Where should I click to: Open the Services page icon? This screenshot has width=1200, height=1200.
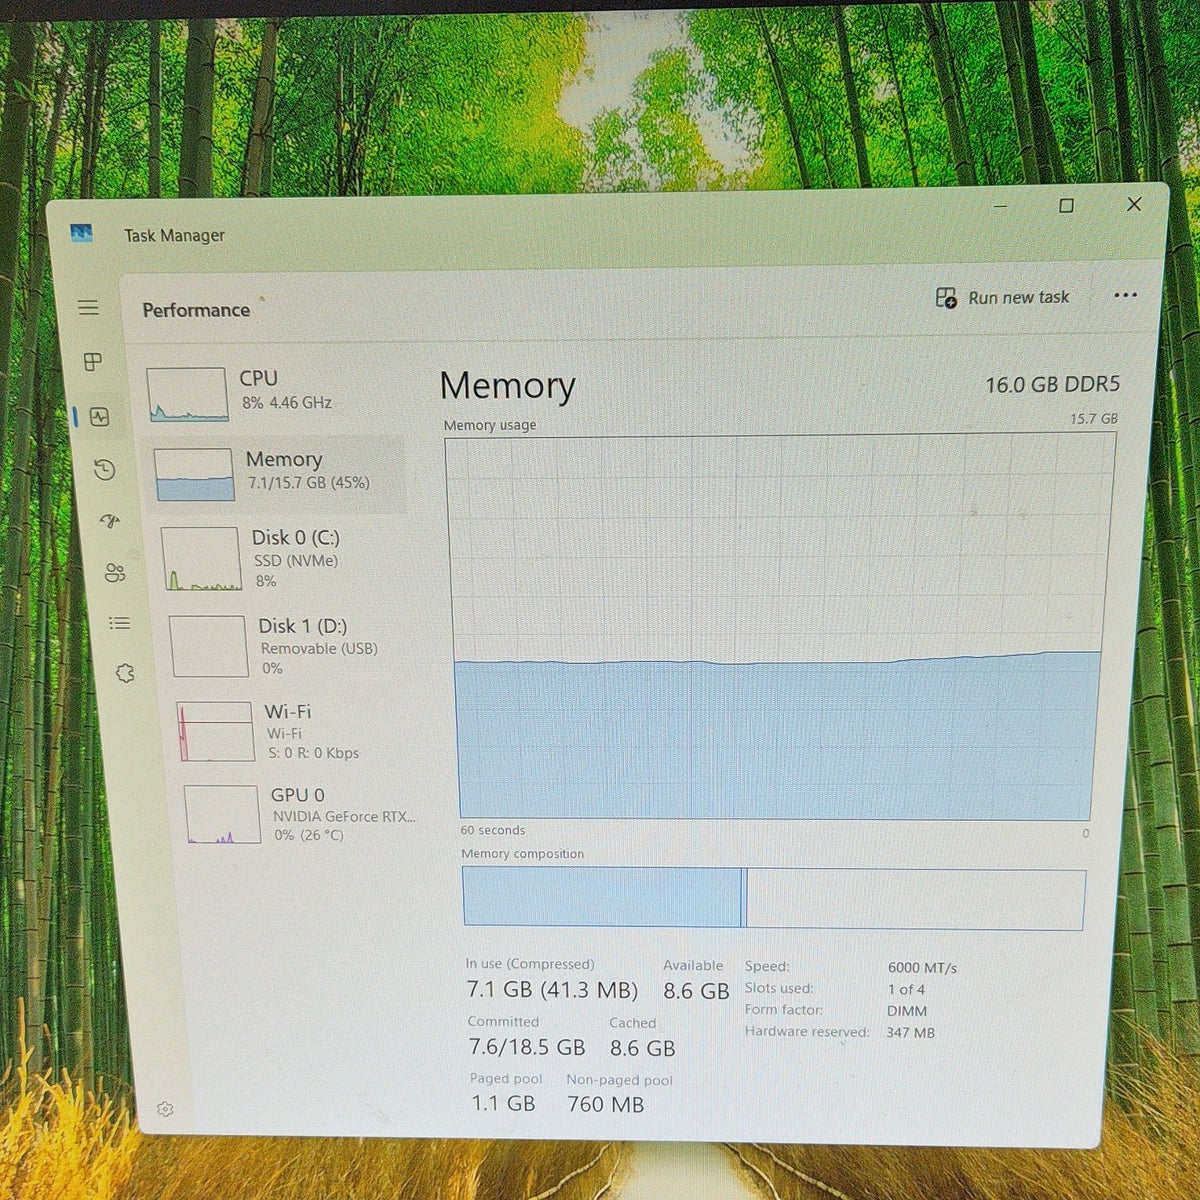point(125,673)
